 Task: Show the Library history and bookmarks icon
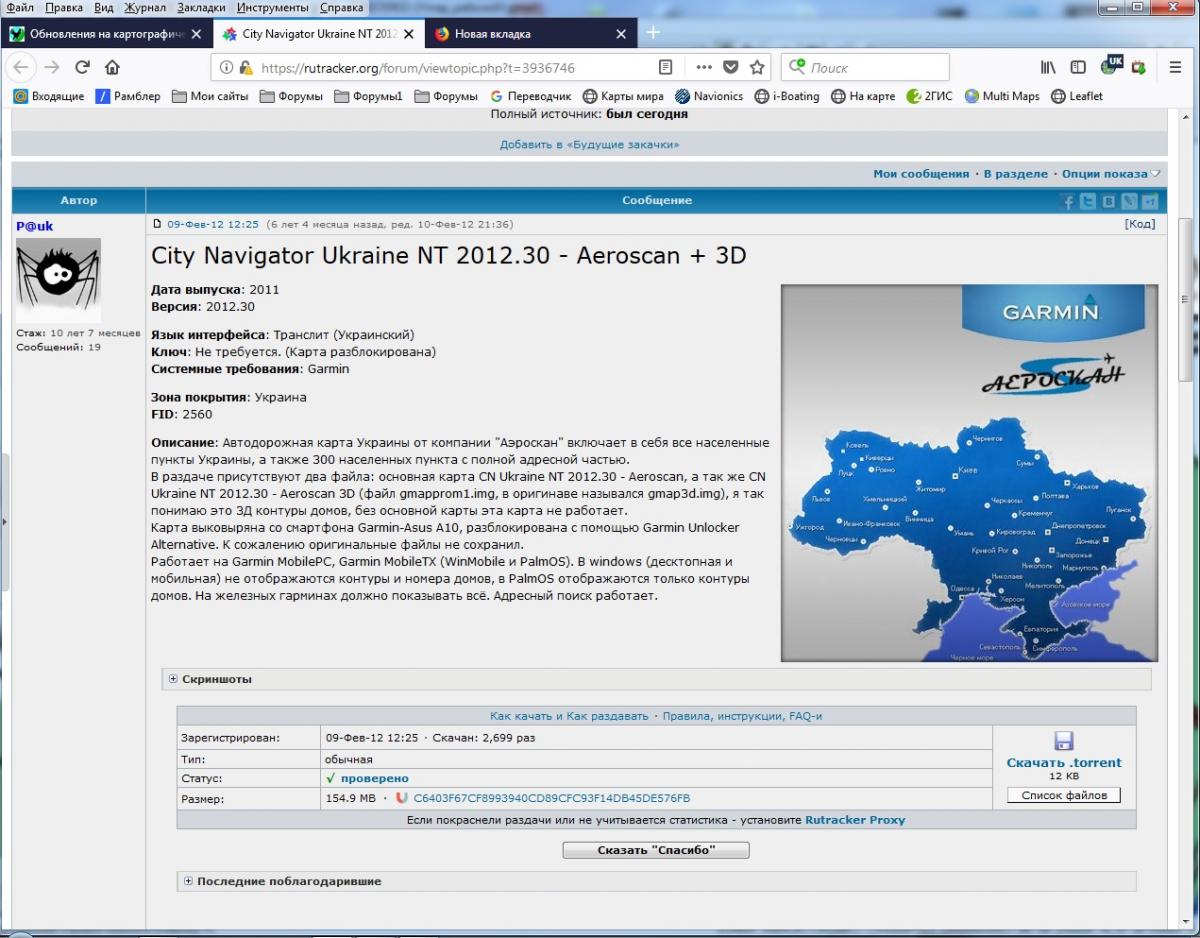(1048, 68)
